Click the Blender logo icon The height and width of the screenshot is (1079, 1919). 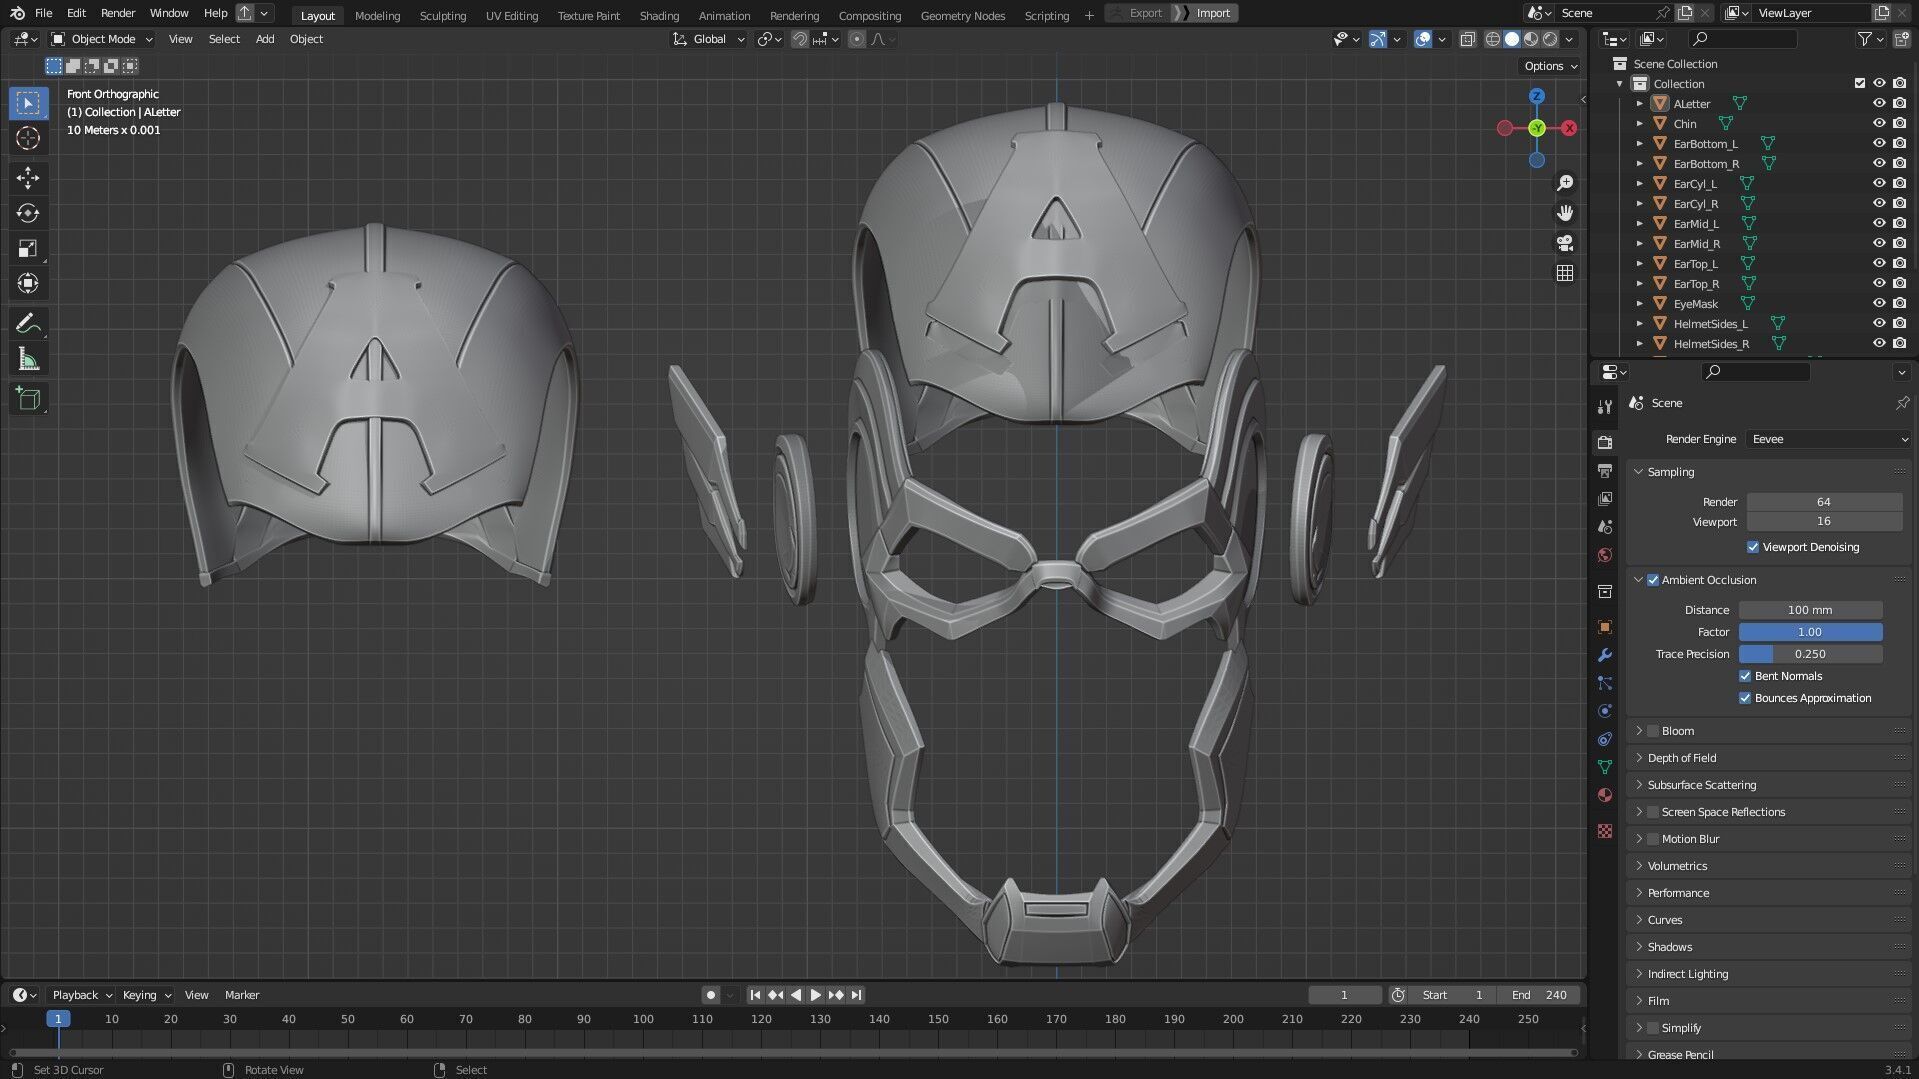coord(17,13)
